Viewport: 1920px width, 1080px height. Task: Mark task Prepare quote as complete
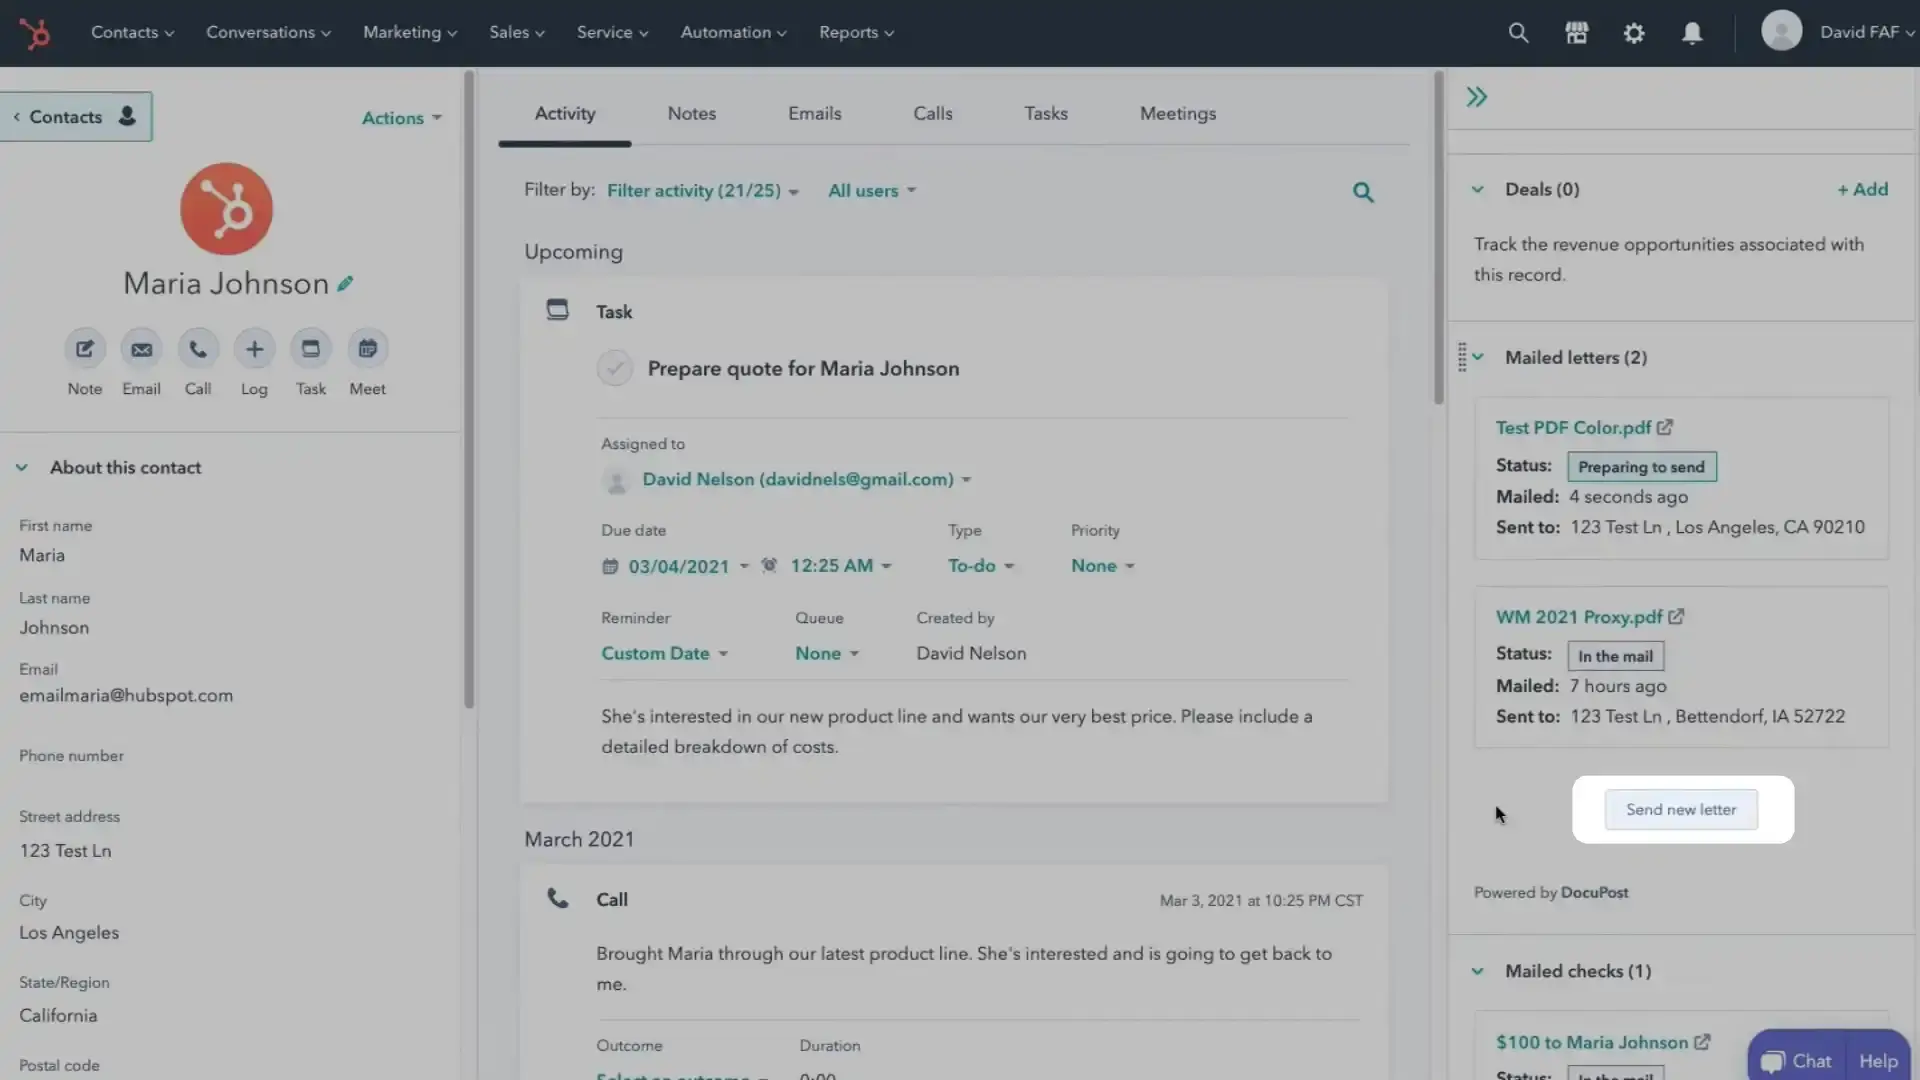point(614,368)
